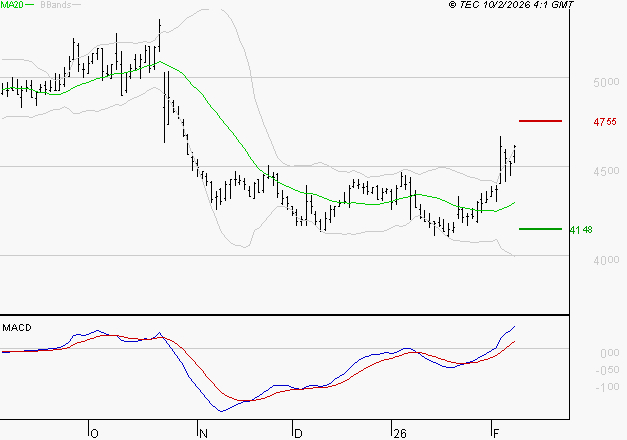The width and height of the screenshot is (627, 440).
Task: Click the 4000 price axis label
Action: point(606,260)
